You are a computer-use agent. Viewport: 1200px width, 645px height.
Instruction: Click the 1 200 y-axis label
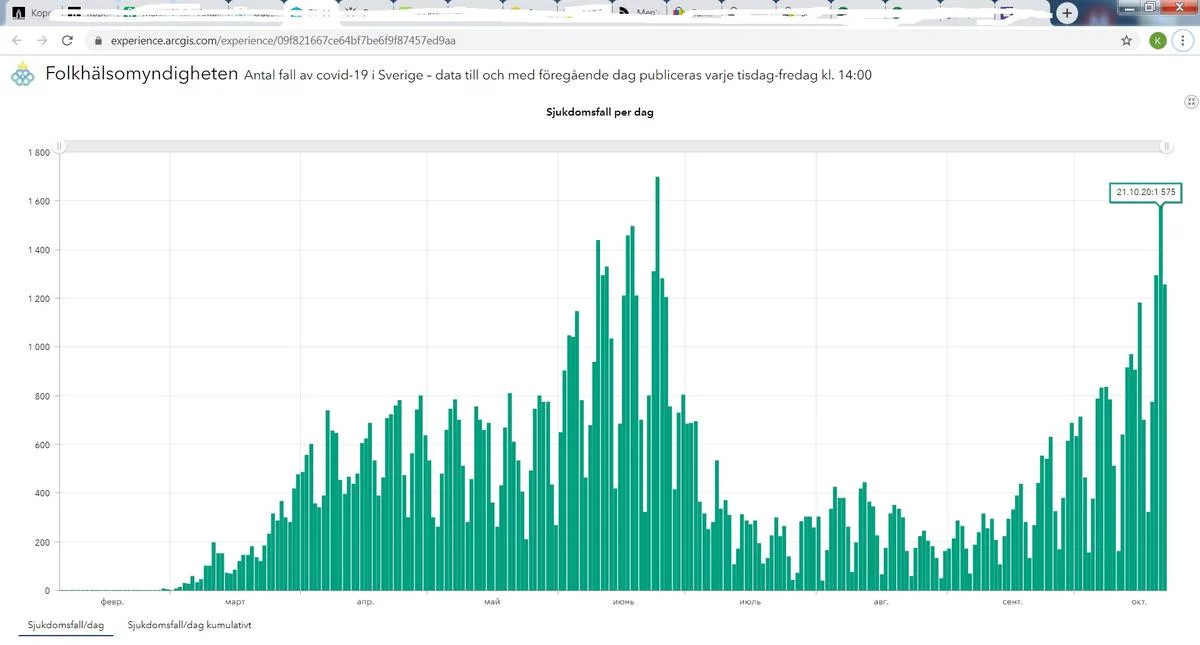click(x=38, y=299)
